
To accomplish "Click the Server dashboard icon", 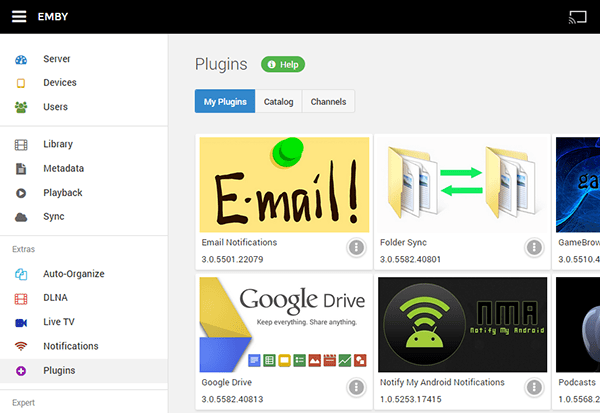I will pos(21,59).
